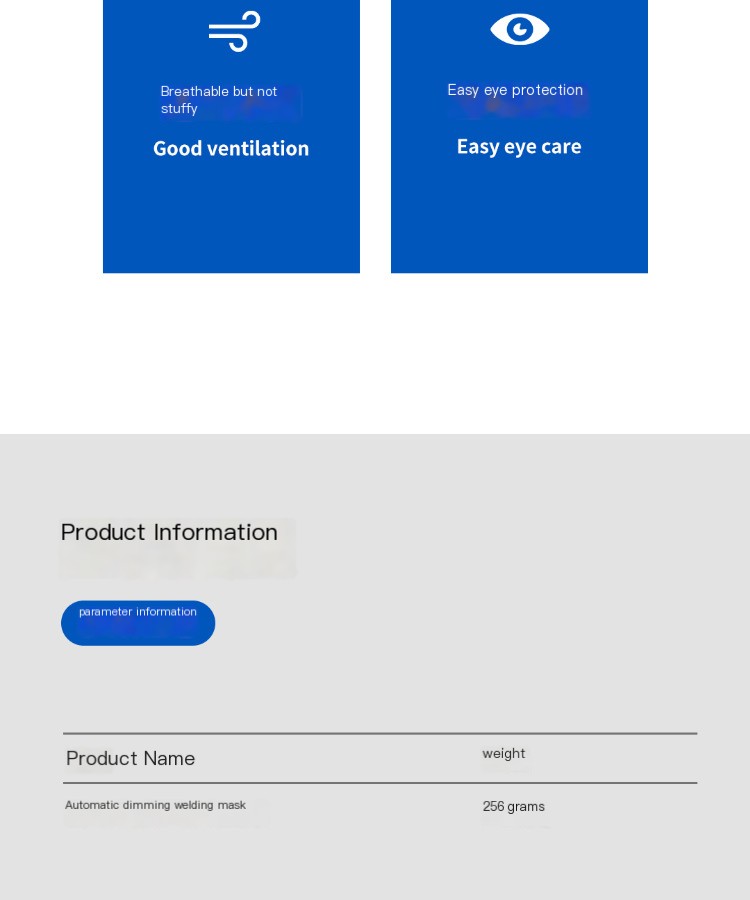Click the 'Easy eye protection' subtitle
The height and width of the screenshot is (900, 750).
(515, 90)
